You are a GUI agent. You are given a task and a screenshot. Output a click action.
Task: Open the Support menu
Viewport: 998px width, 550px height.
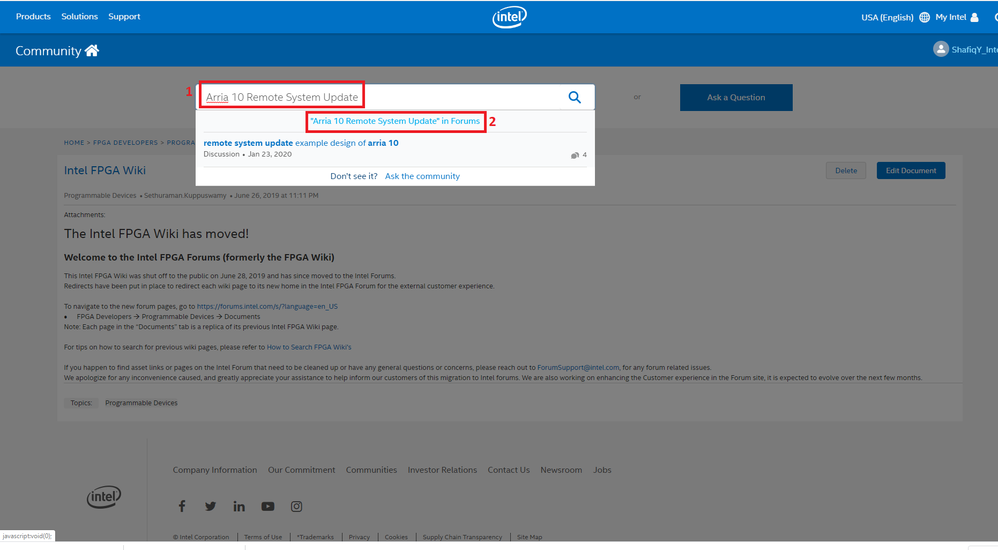click(124, 17)
